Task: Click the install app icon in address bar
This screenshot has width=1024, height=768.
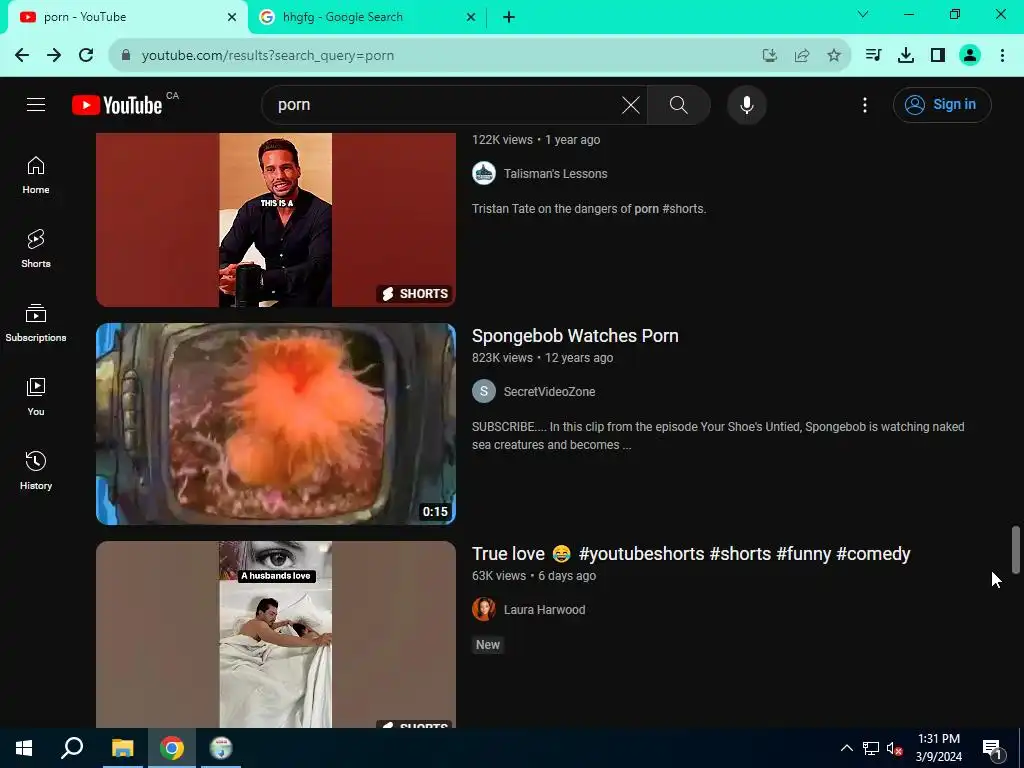Action: click(x=770, y=56)
